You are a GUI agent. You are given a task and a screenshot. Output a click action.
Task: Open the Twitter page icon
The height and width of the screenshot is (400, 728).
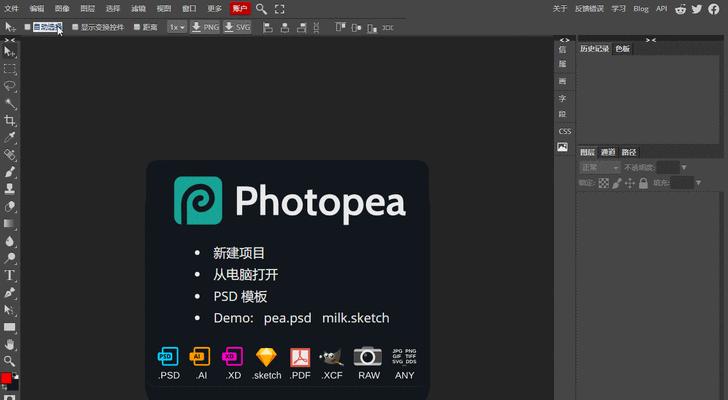click(697, 9)
